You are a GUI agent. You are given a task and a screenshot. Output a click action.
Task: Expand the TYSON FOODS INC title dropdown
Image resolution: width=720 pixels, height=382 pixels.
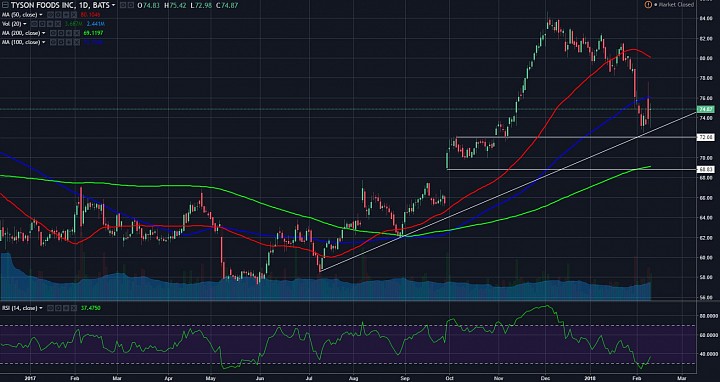pyautogui.click(x=113, y=6)
